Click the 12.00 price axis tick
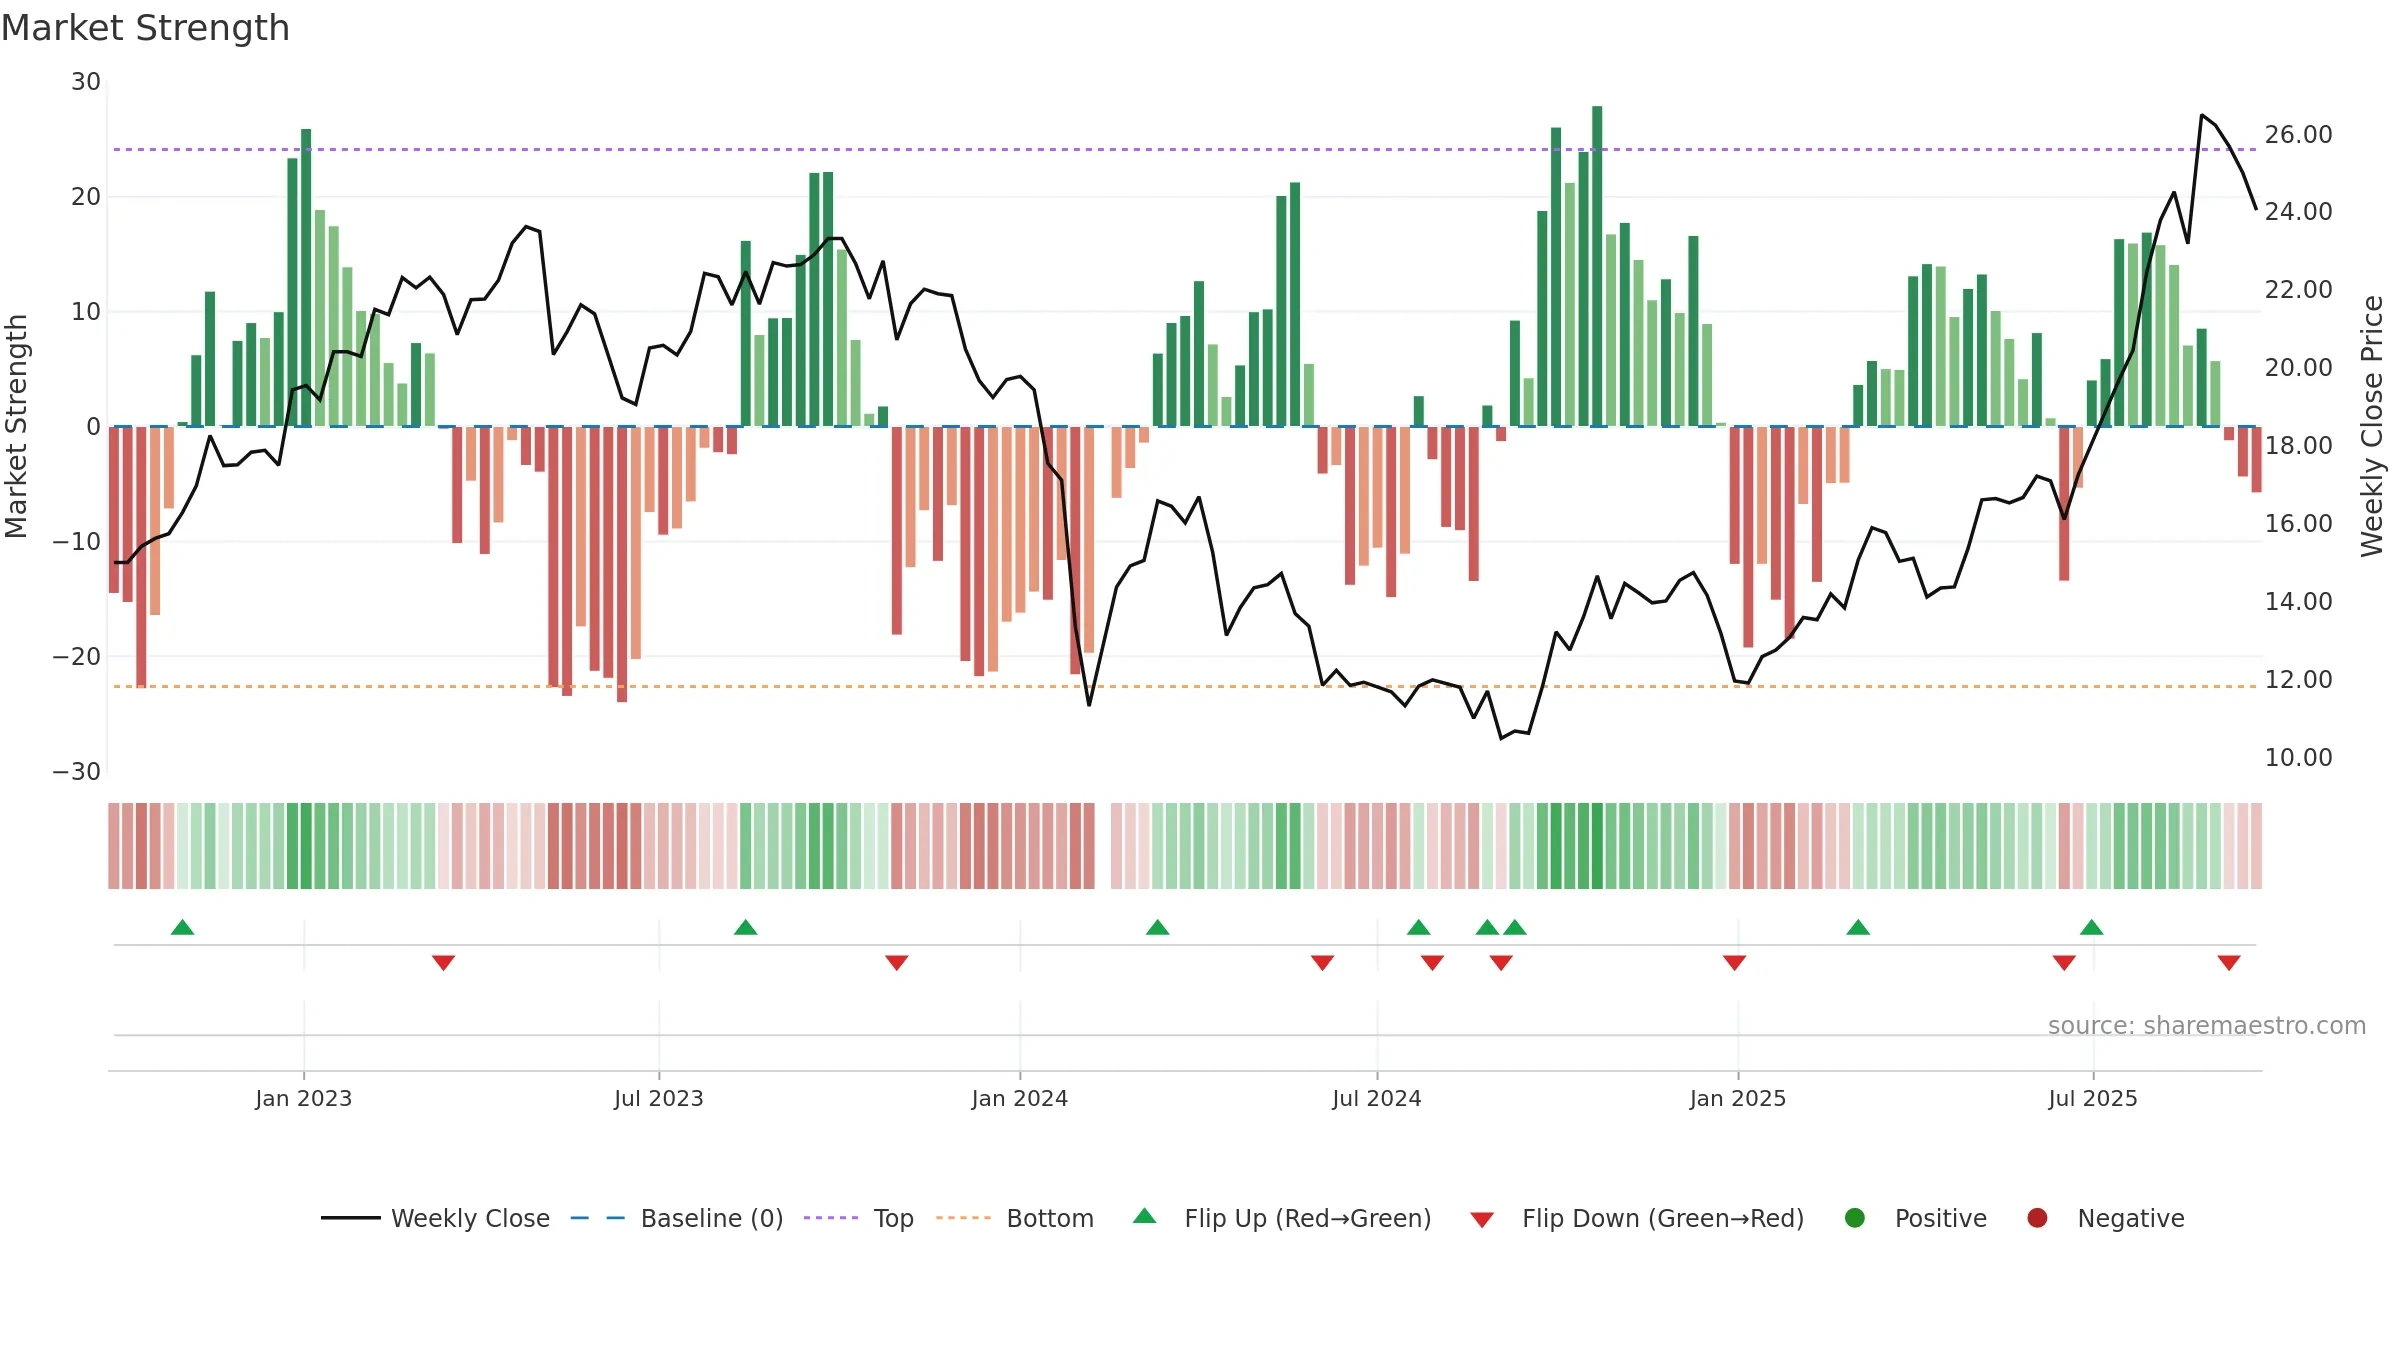This screenshot has width=2400, height=1350. tap(2299, 680)
